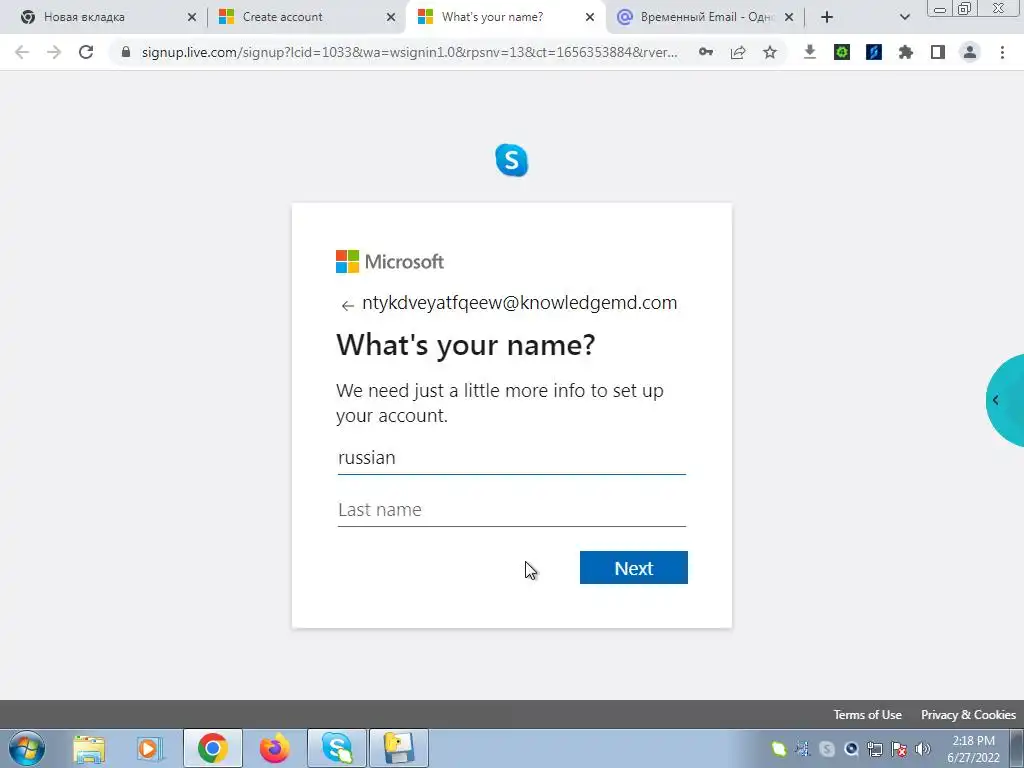
Task: Open the Terms of Use link
Action: tap(867, 714)
